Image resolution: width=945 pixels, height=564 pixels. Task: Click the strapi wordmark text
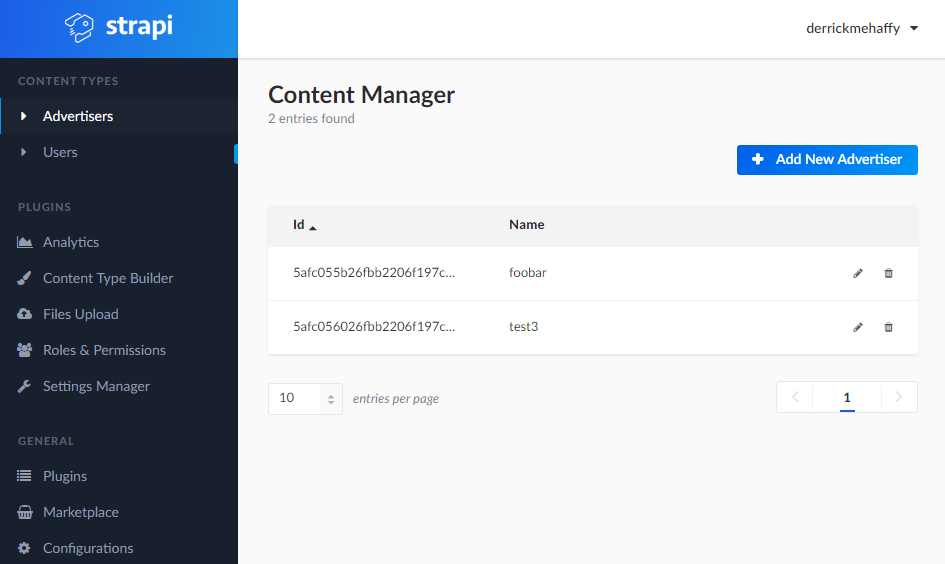click(x=139, y=27)
